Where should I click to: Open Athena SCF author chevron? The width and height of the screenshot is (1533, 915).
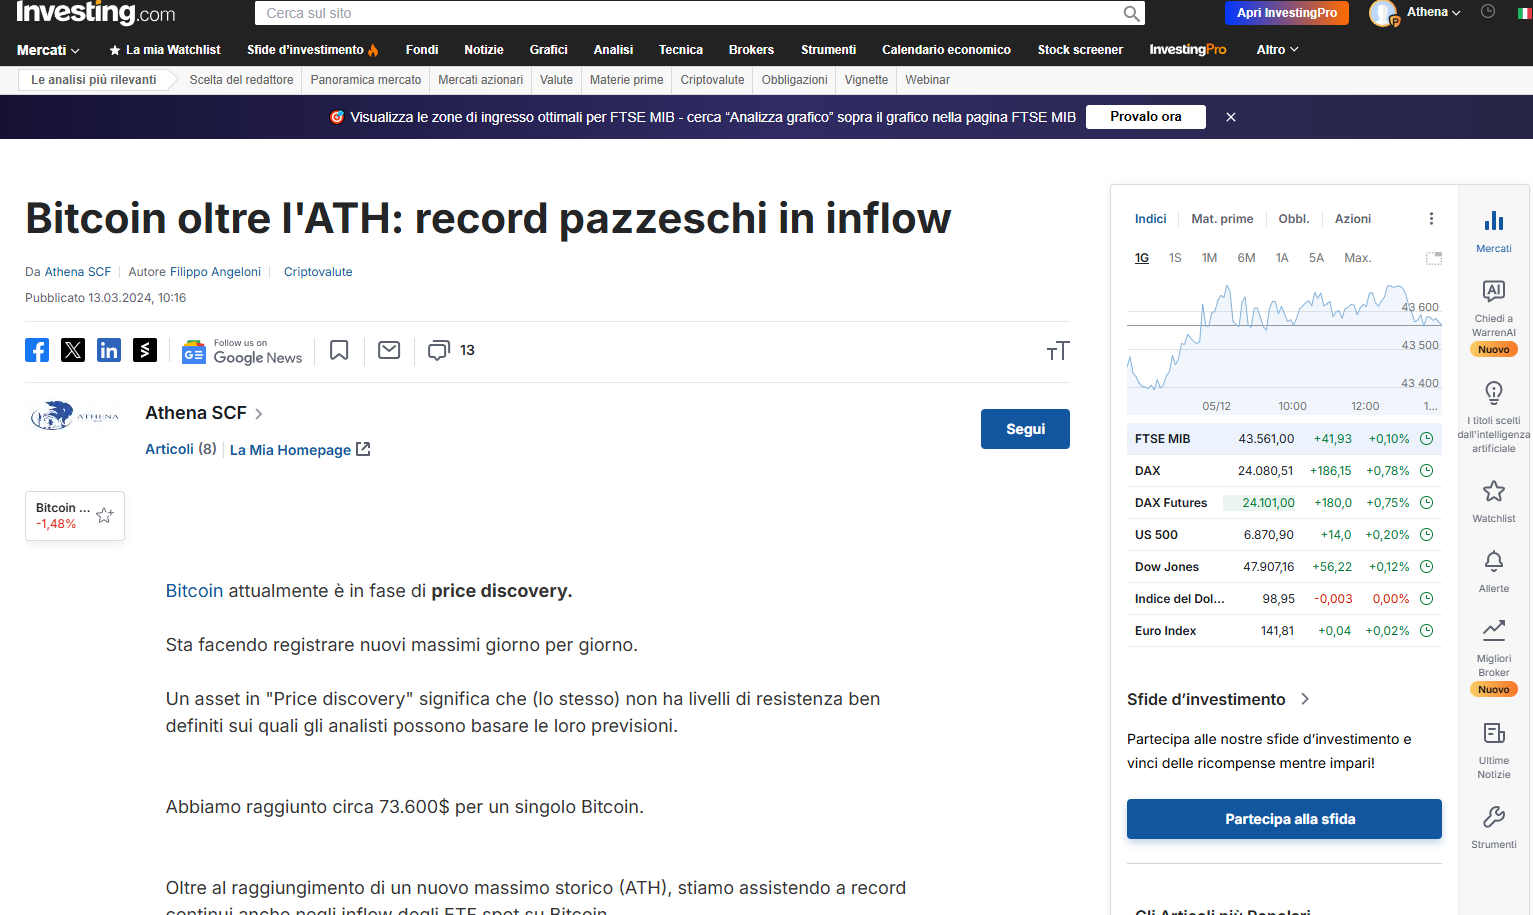tap(259, 414)
